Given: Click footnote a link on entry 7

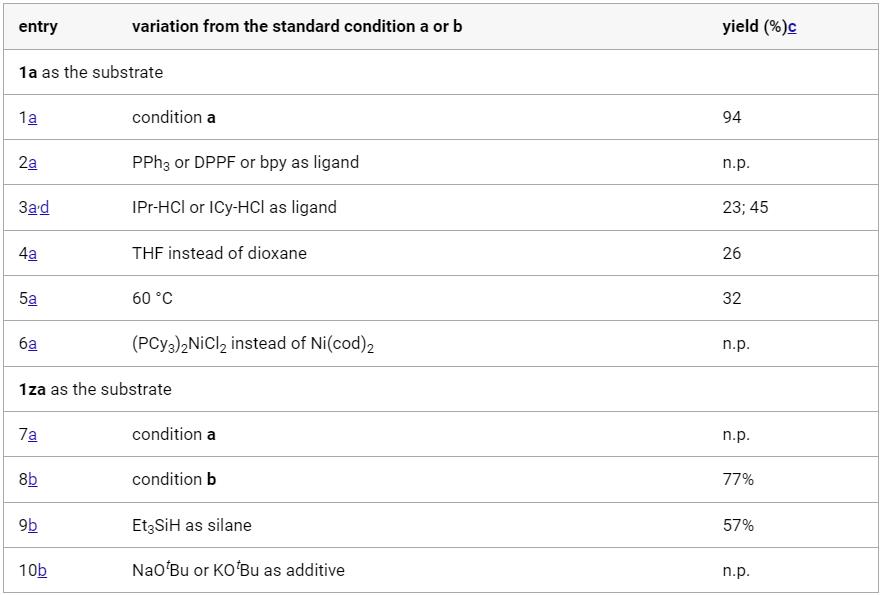Looking at the screenshot, I should click(33, 435).
